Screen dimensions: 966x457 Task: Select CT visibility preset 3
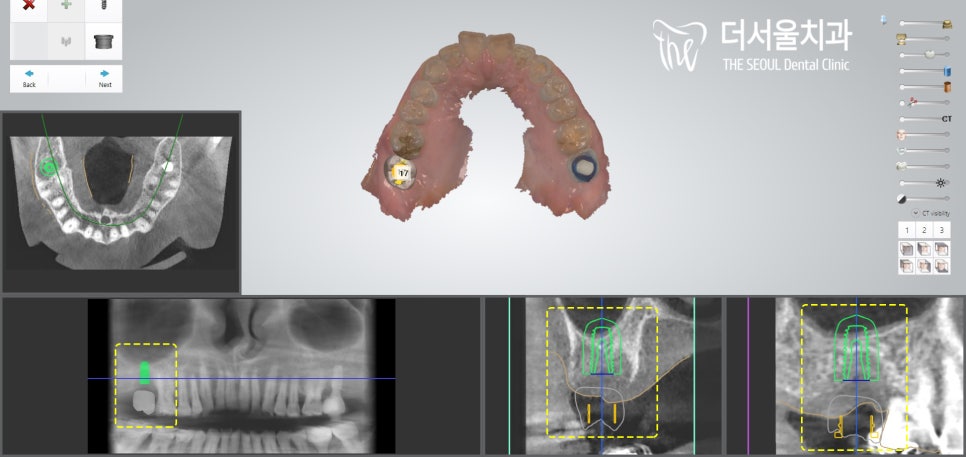pyautogui.click(x=942, y=230)
